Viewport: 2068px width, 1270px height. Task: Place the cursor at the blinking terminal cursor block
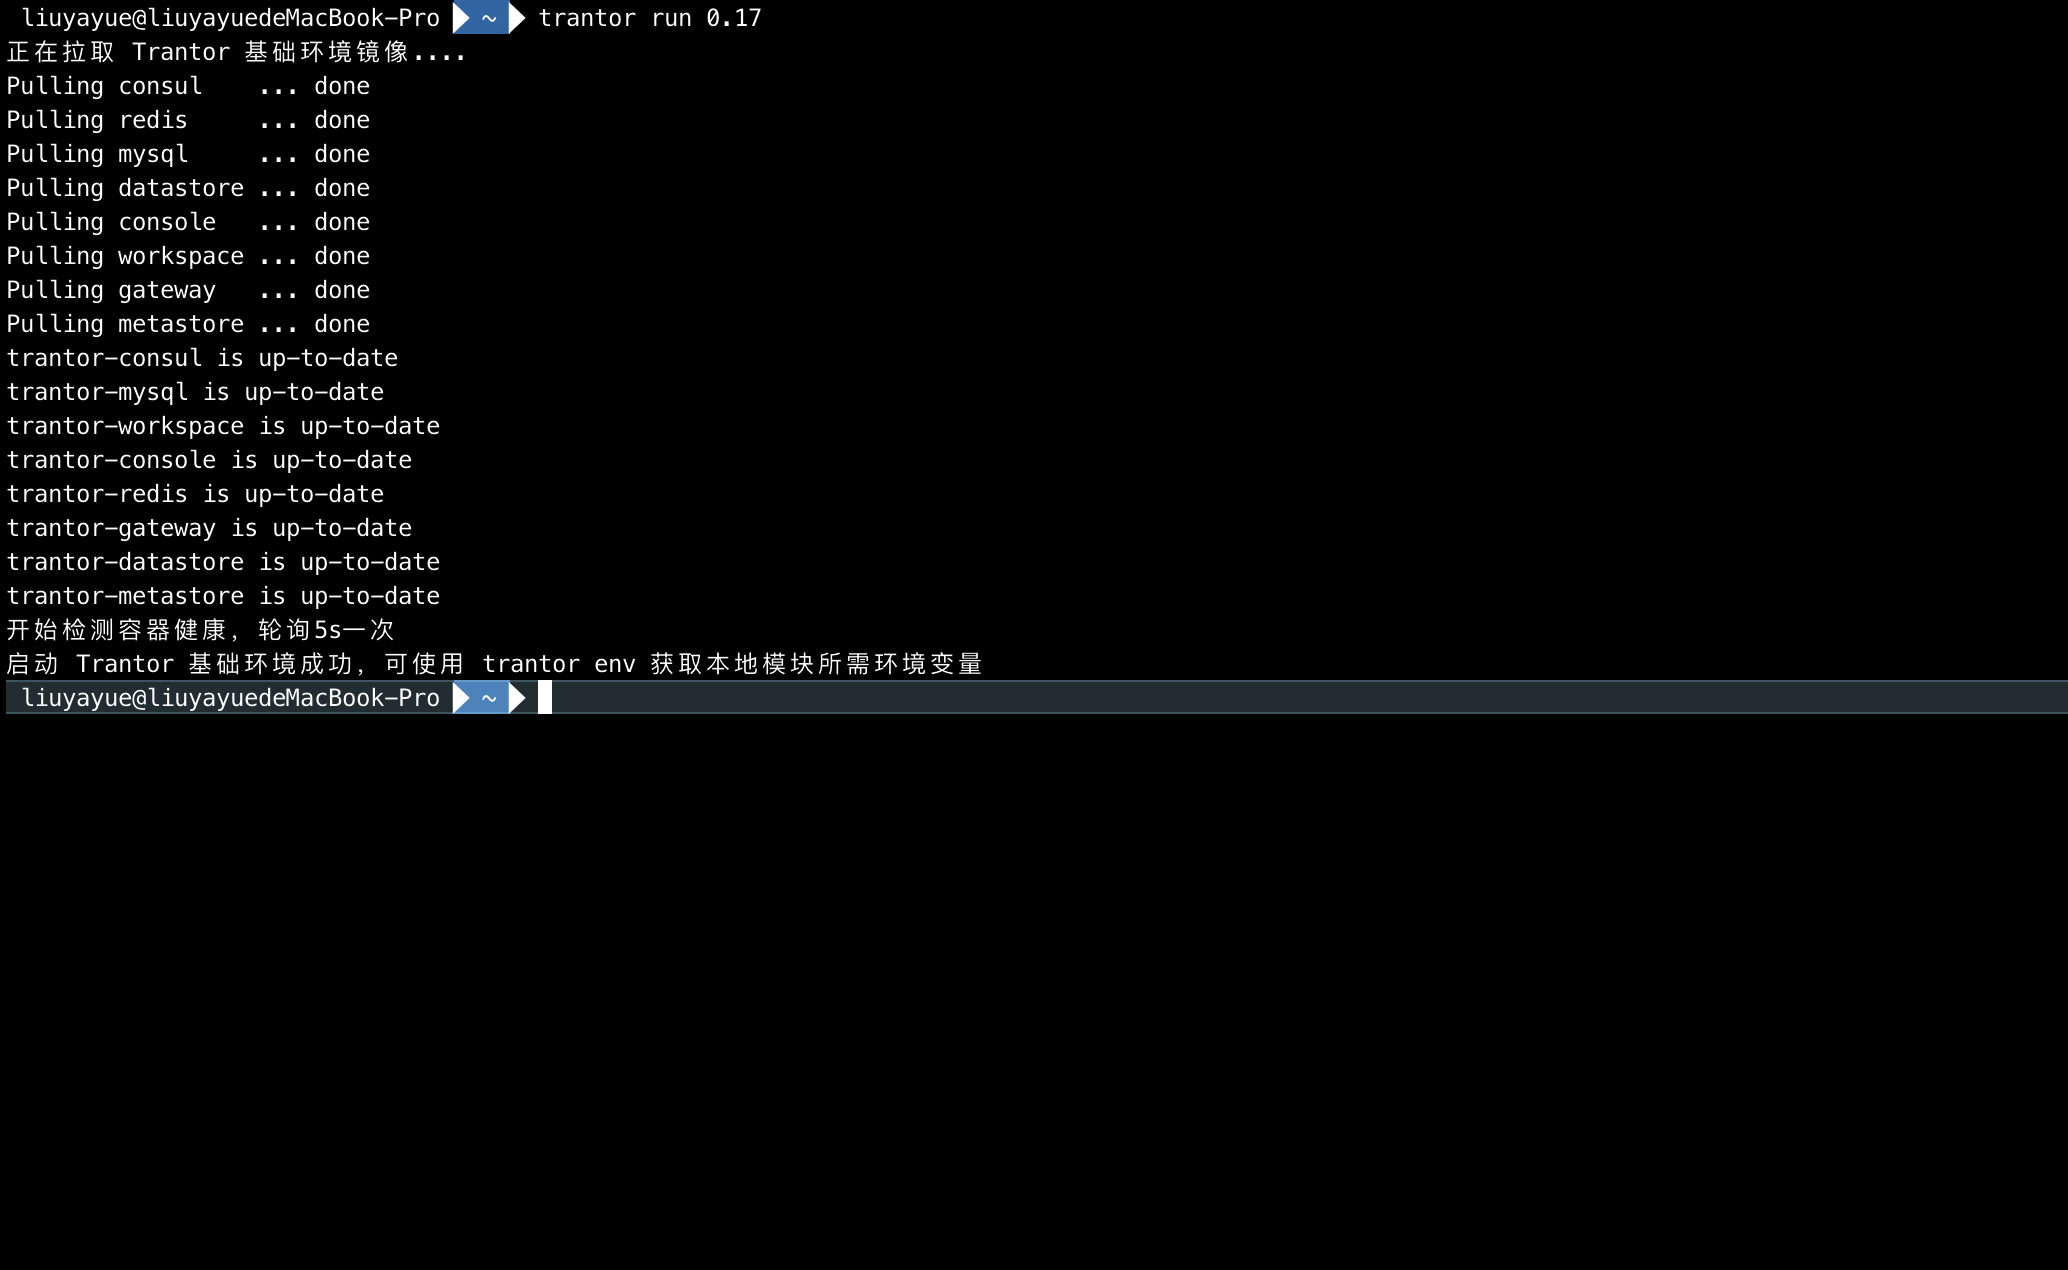pyautogui.click(x=543, y=697)
